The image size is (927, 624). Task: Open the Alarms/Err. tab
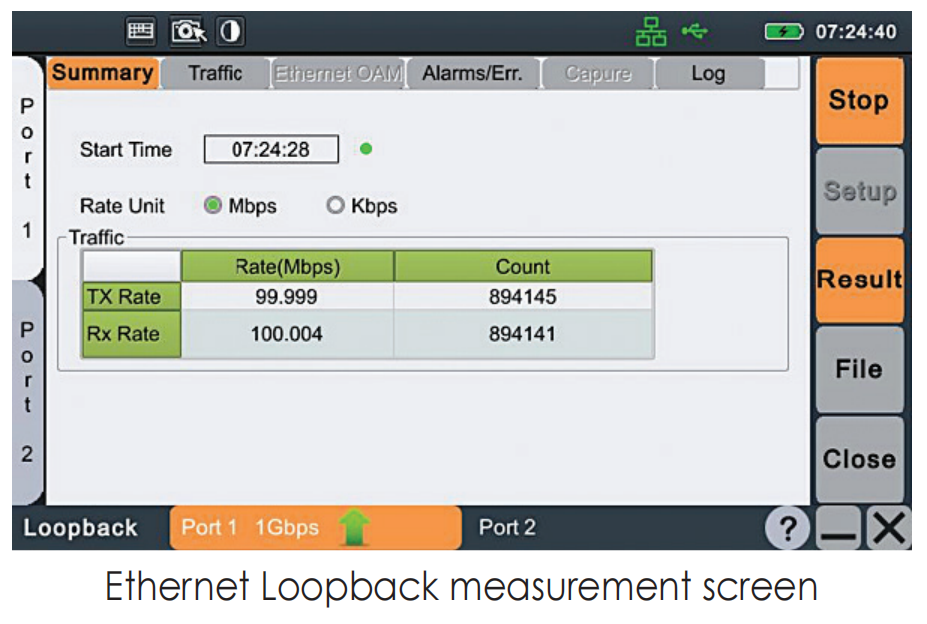click(x=472, y=73)
